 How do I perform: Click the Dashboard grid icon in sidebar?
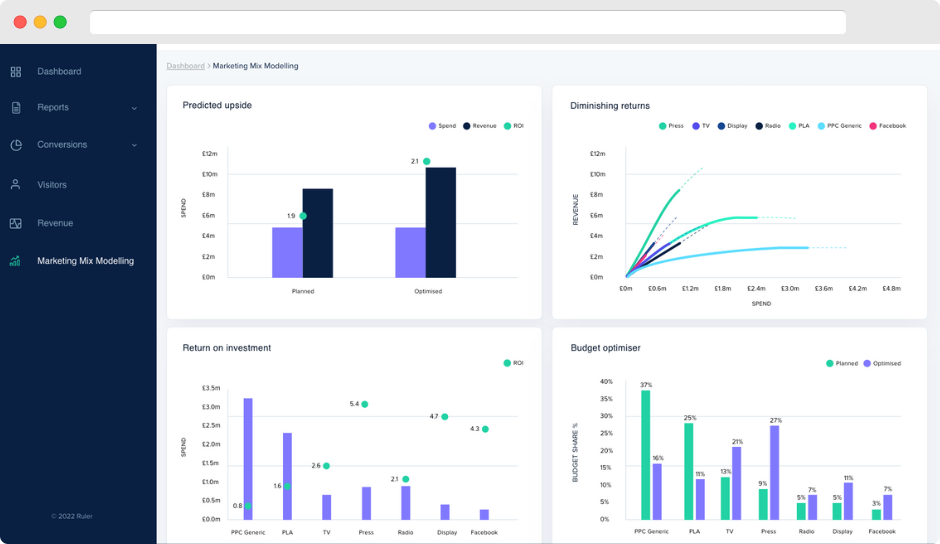pyautogui.click(x=16, y=72)
